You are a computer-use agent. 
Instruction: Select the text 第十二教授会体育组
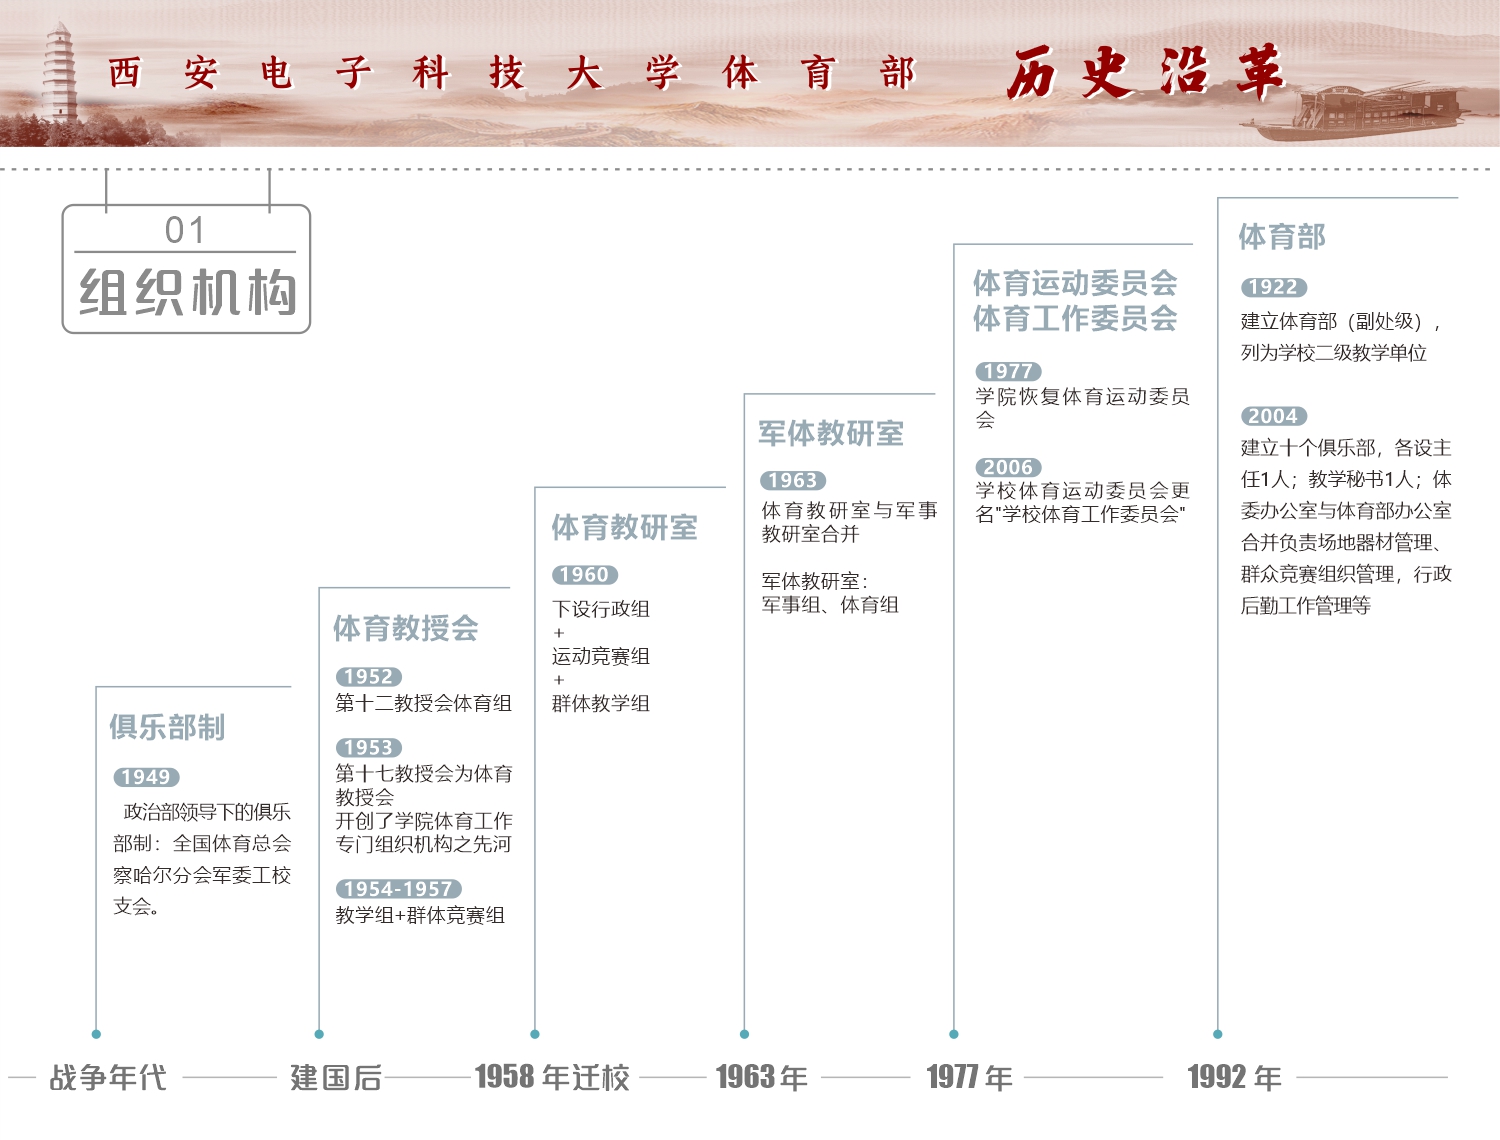coord(424,703)
